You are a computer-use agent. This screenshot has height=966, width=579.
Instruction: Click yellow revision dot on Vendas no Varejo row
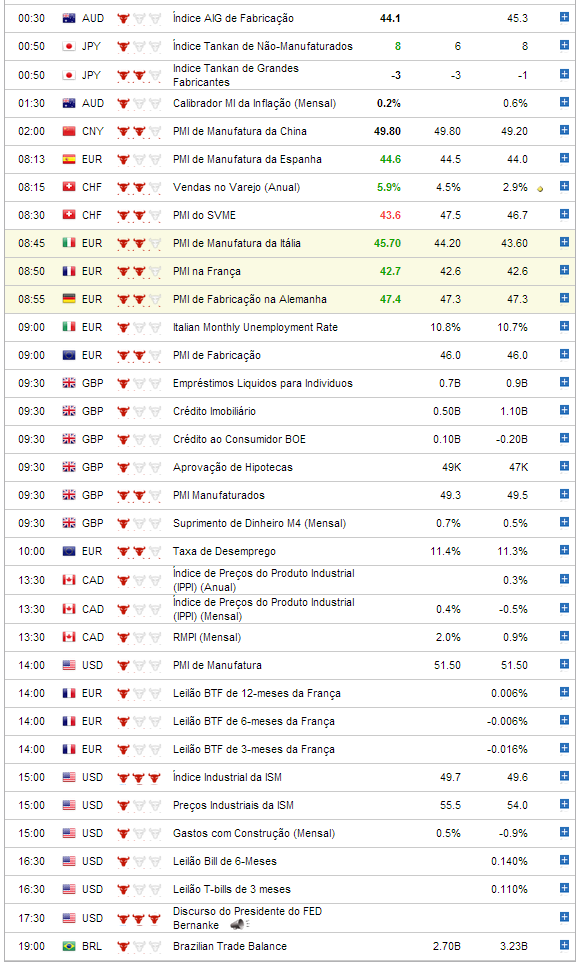pos(540,189)
